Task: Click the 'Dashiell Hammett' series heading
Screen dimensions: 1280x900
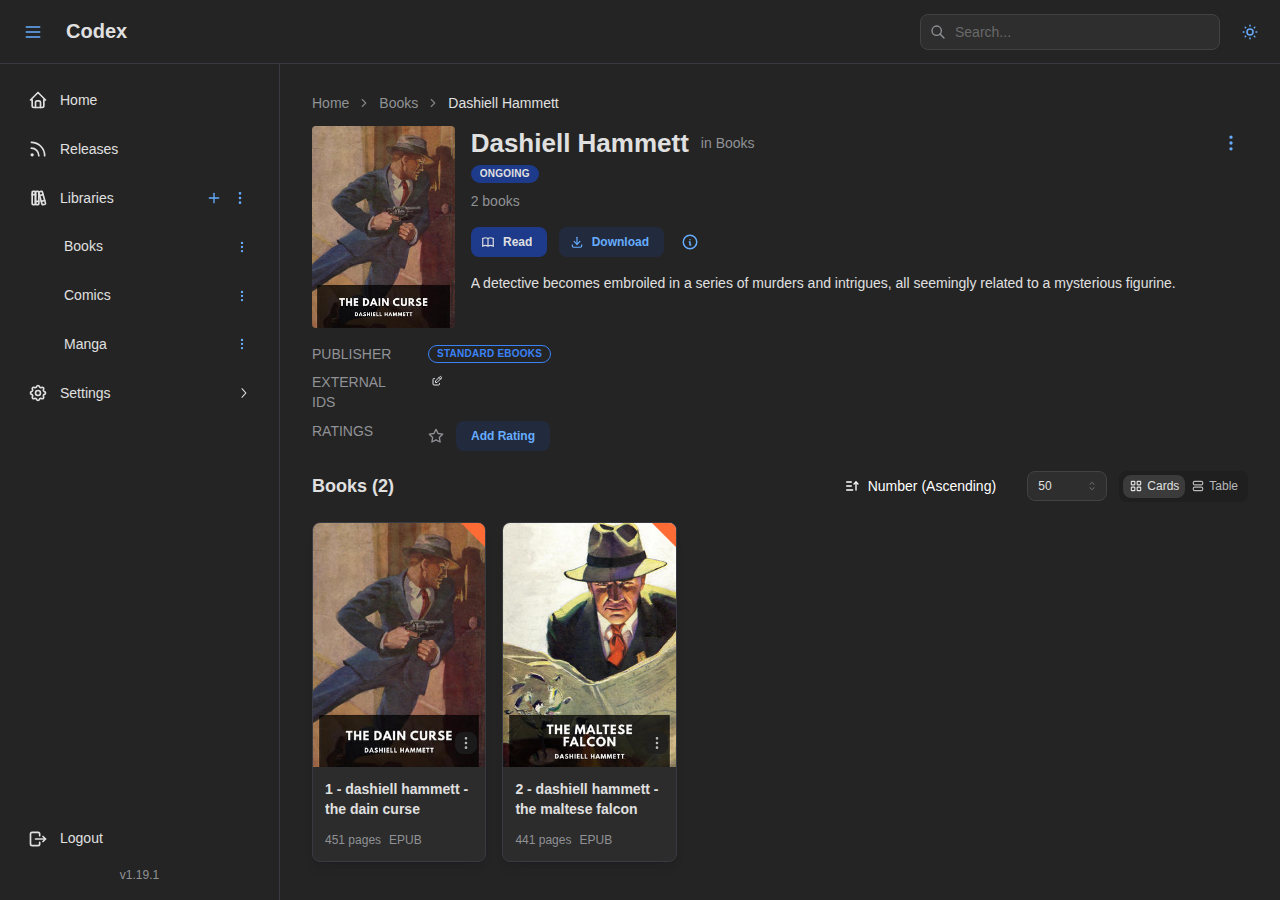Action: tap(580, 143)
